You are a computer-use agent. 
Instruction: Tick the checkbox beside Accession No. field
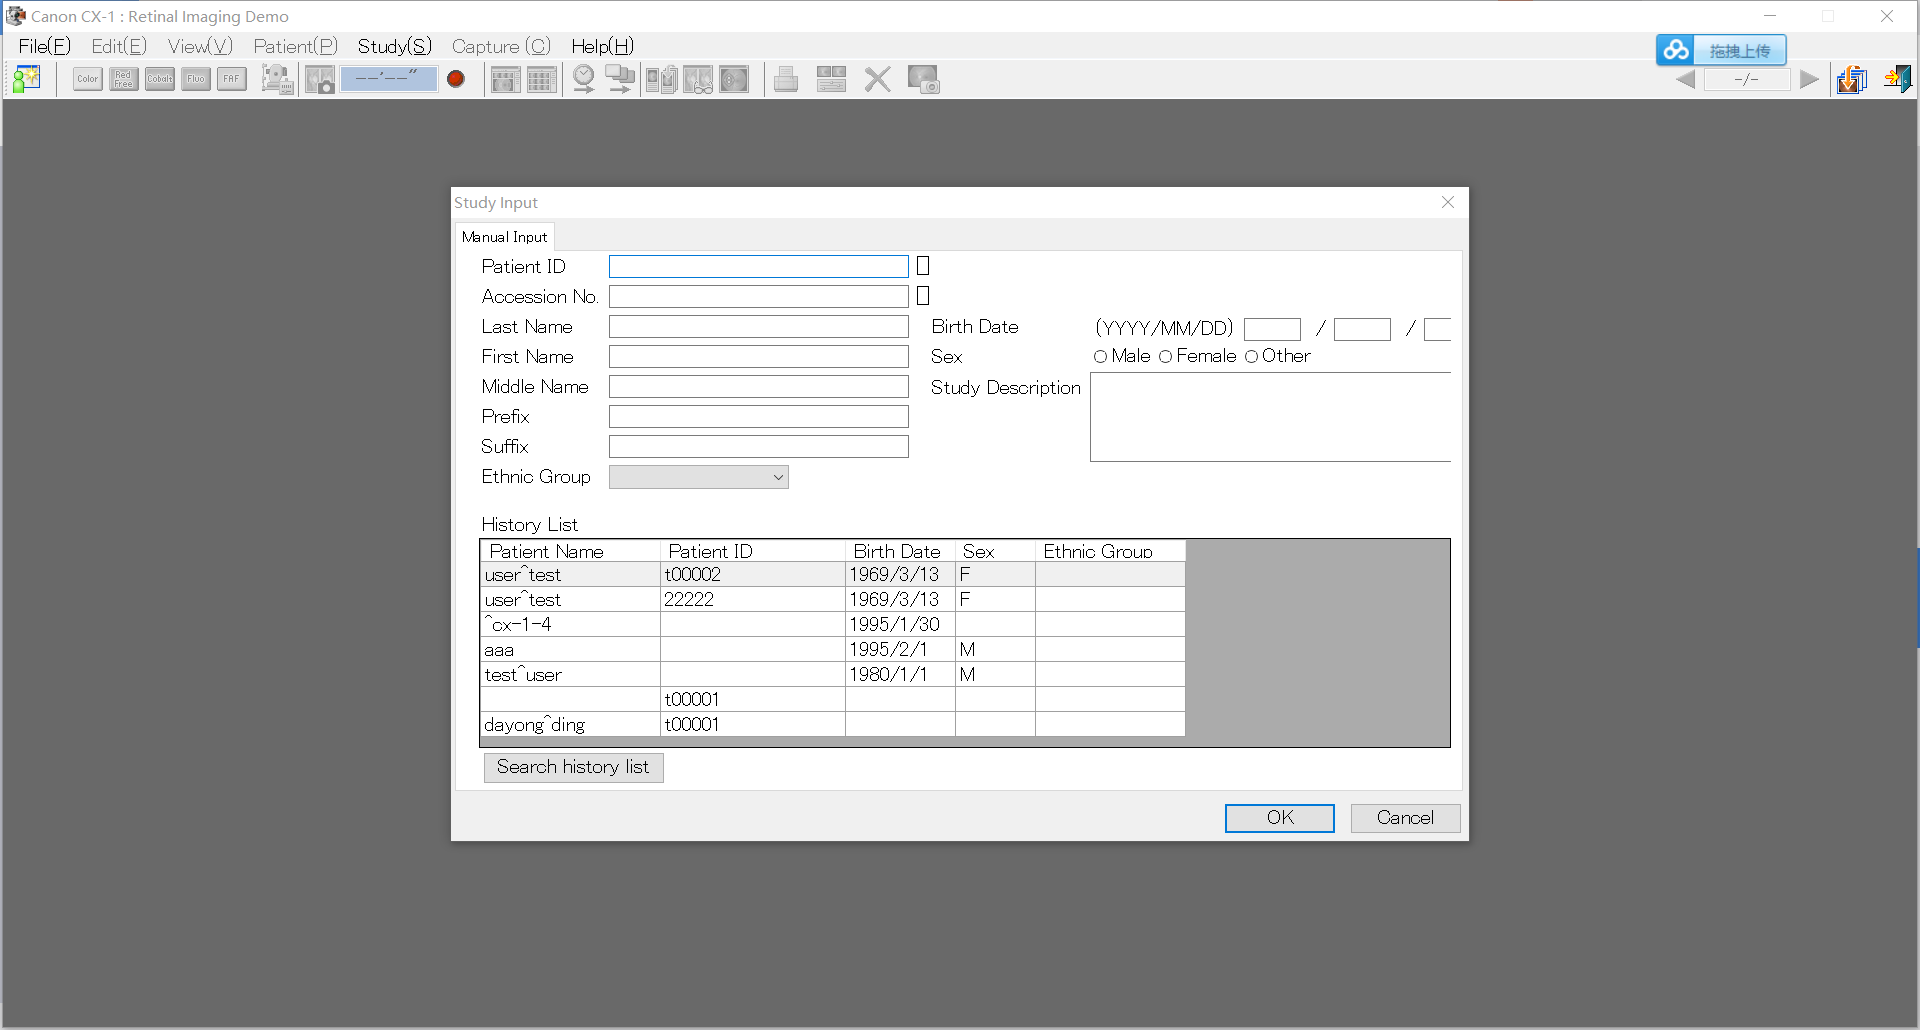click(923, 296)
